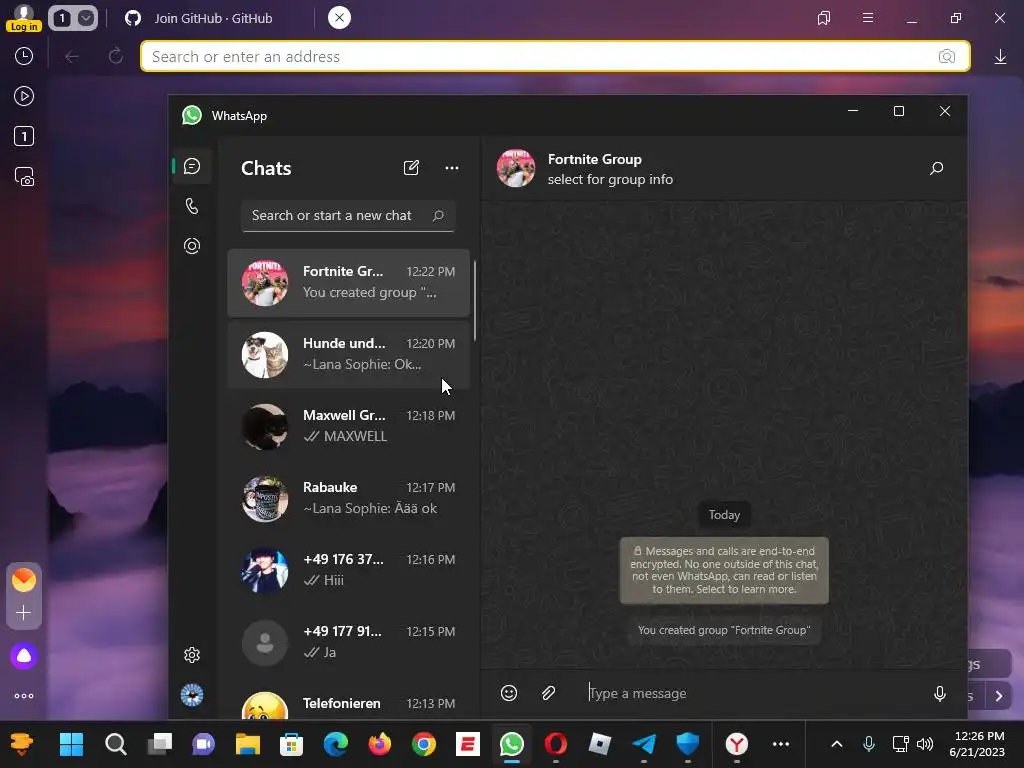Click the Log in profile button
Viewport: 1024px width, 768px height.
click(x=24, y=18)
